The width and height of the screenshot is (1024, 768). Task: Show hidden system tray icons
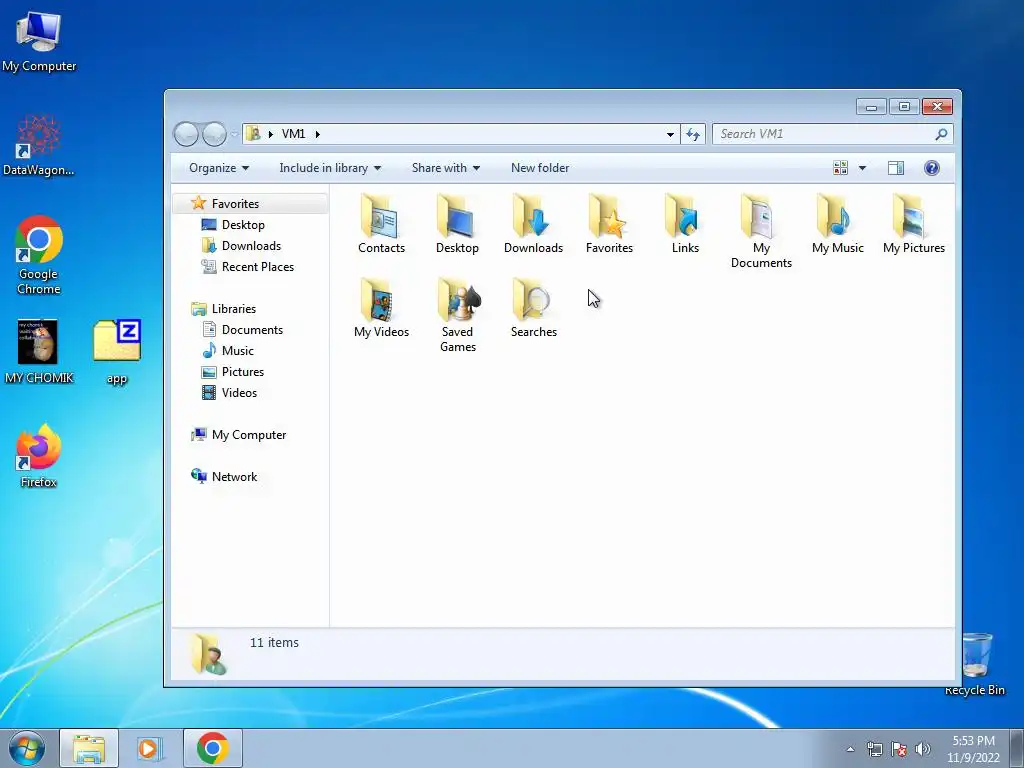pos(850,749)
